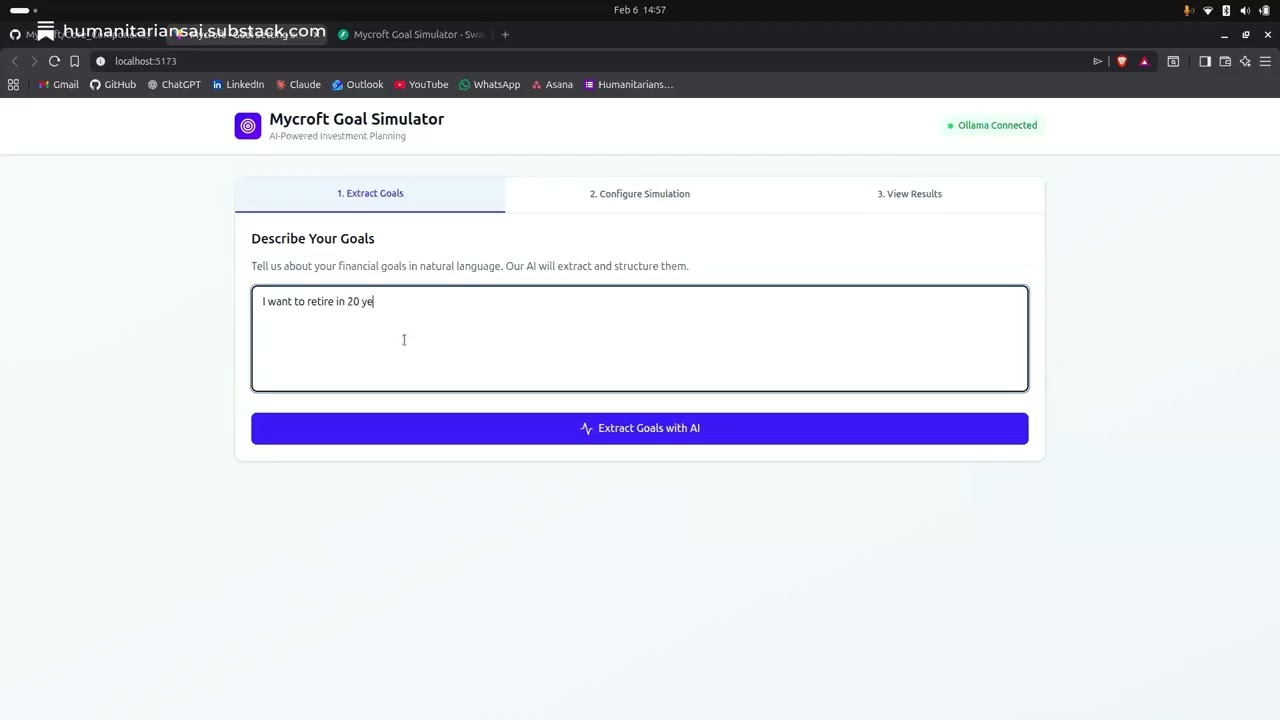1280x720 pixels.
Task: Click the Ollama Connected status badge
Action: 993,126
